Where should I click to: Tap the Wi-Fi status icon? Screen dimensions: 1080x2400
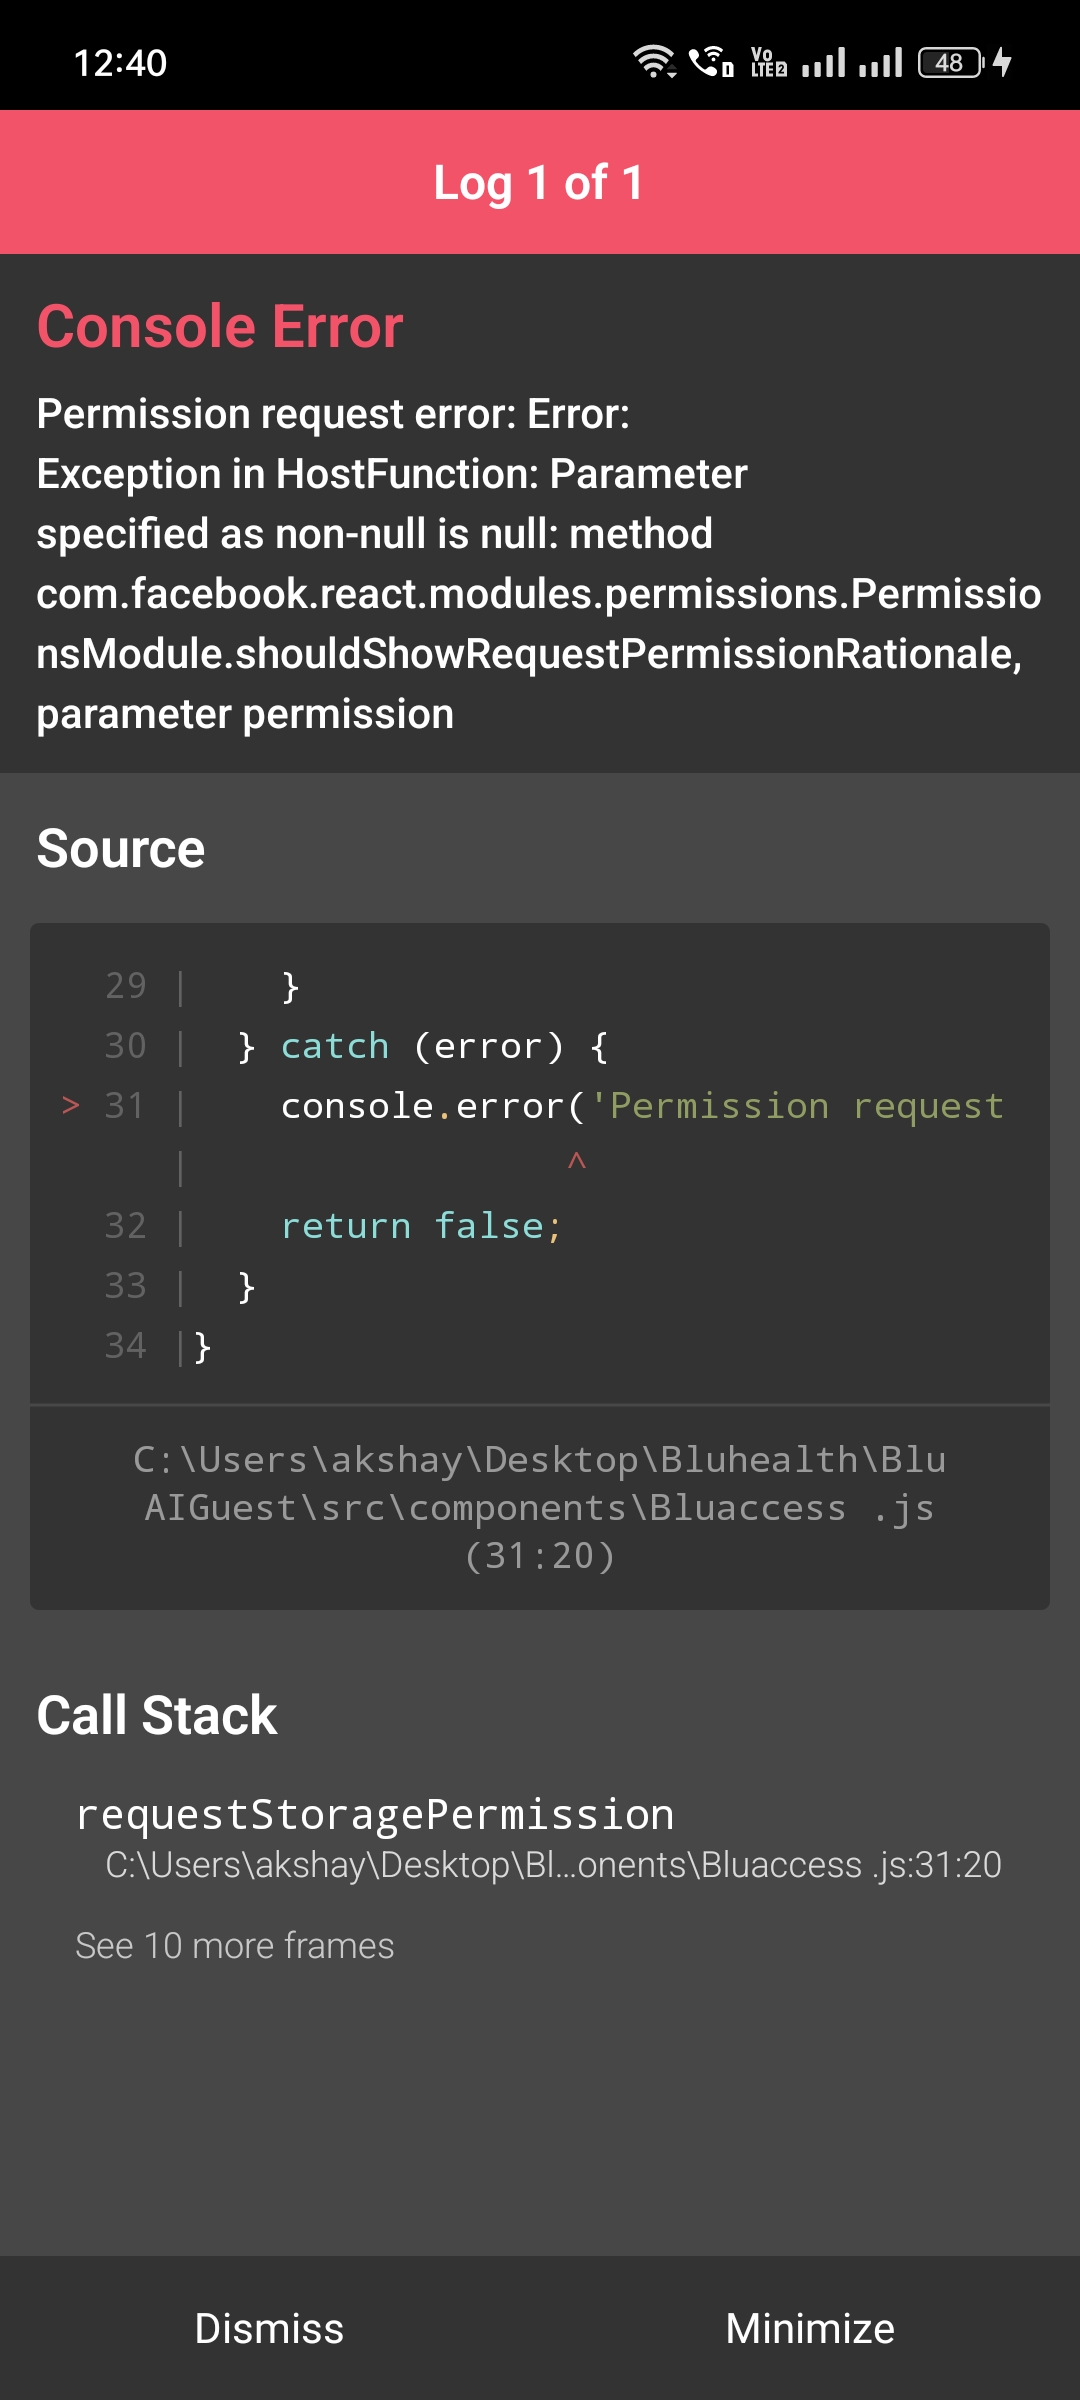pos(655,62)
